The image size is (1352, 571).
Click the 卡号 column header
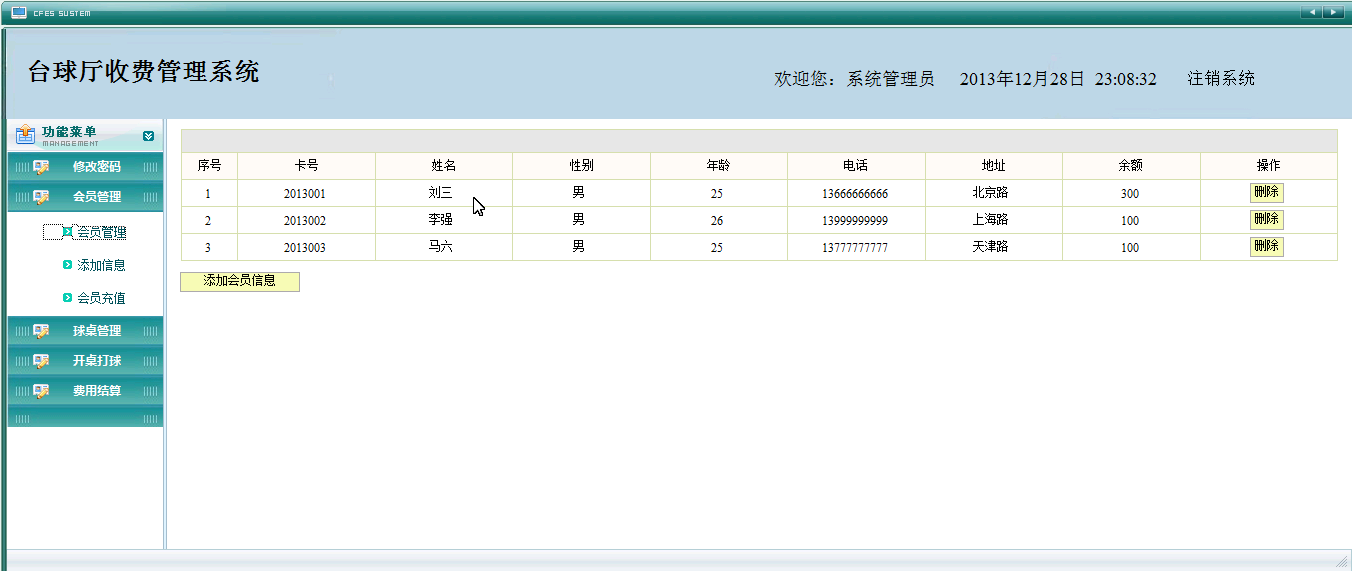click(x=306, y=166)
